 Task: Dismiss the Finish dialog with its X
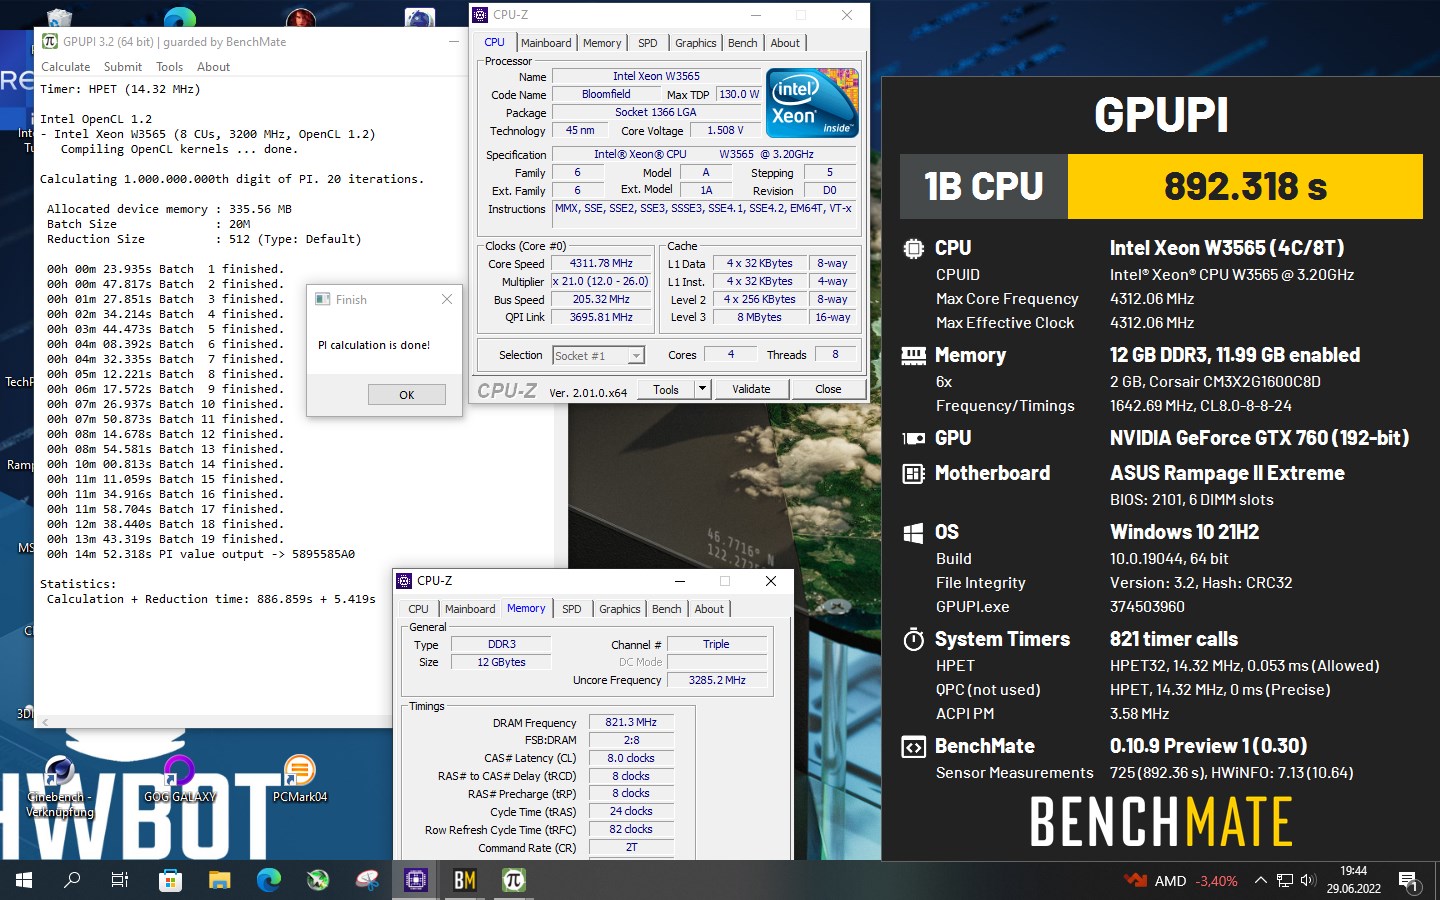tap(447, 299)
